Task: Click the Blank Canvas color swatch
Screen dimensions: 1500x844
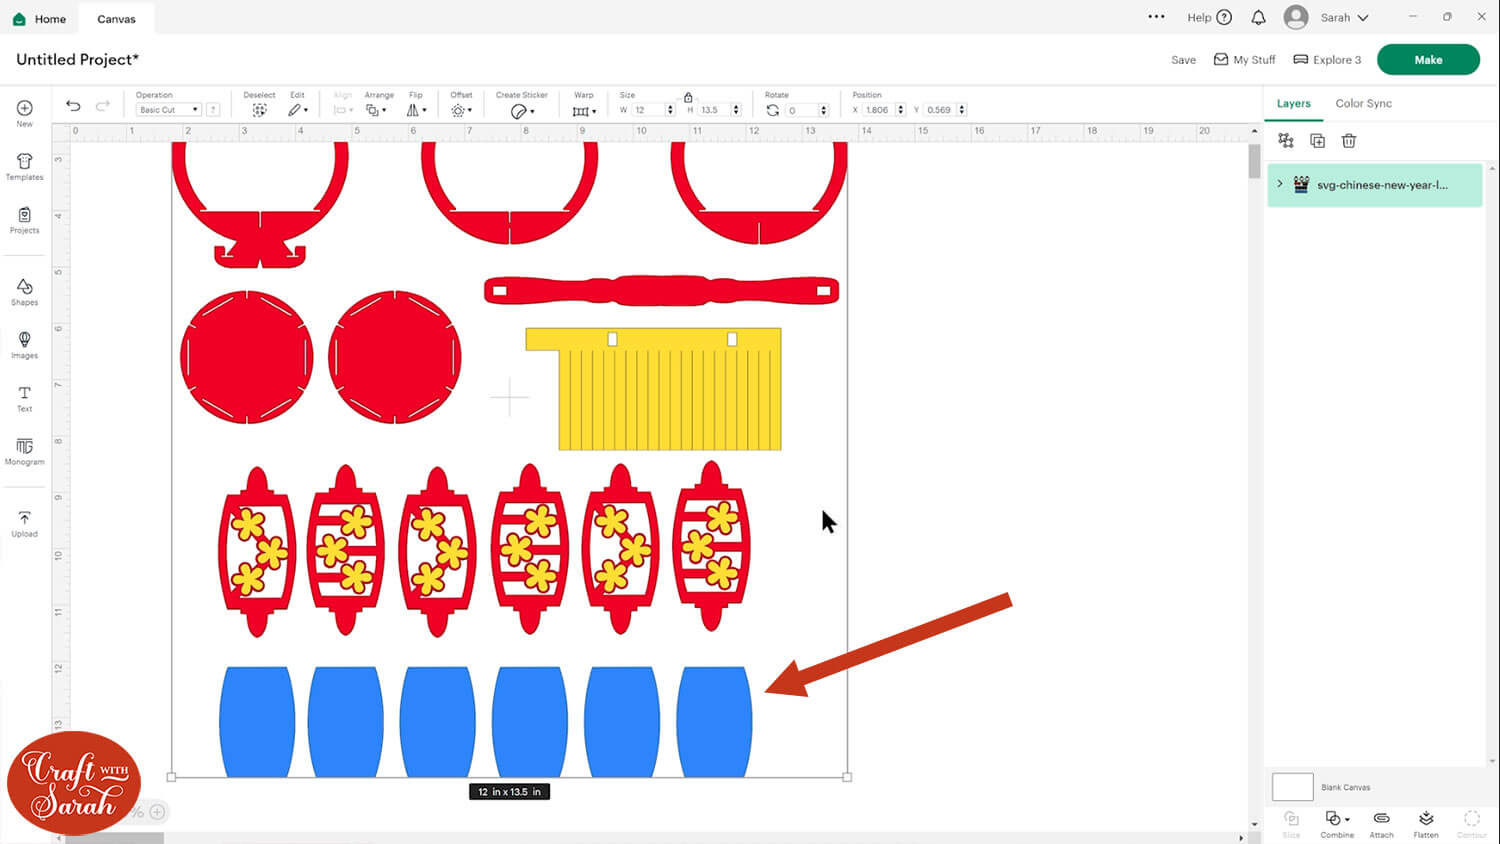Action: click(x=1292, y=787)
